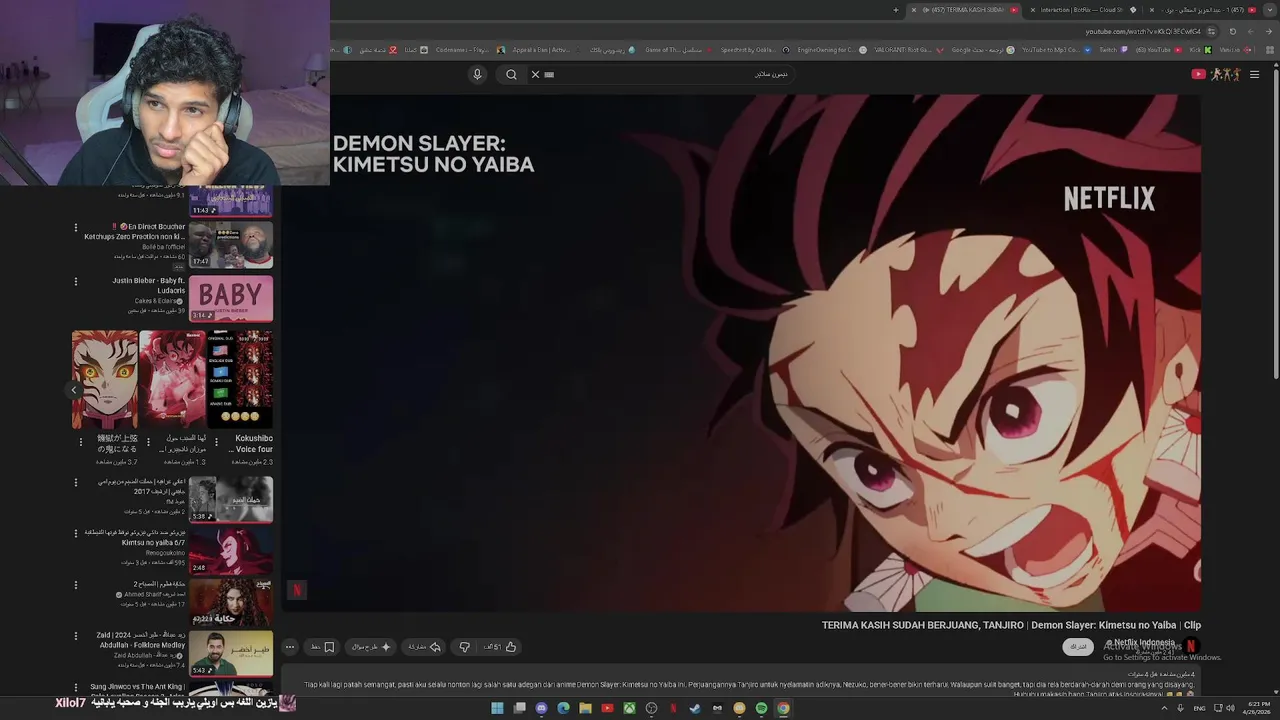Click the browser address bar URL
This screenshot has width=1280, height=720.
(1143, 31)
